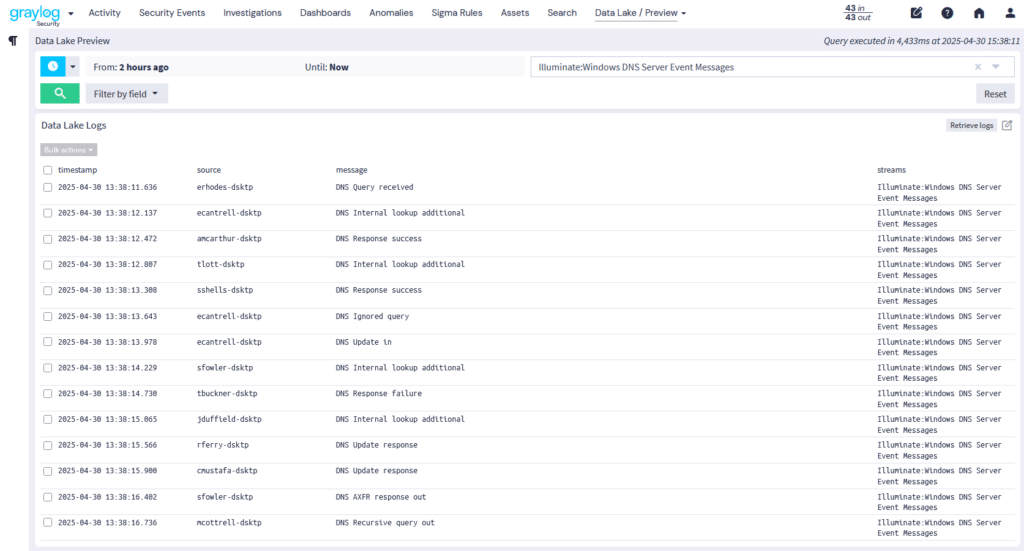Click the Retrieve logs button

[971, 125]
